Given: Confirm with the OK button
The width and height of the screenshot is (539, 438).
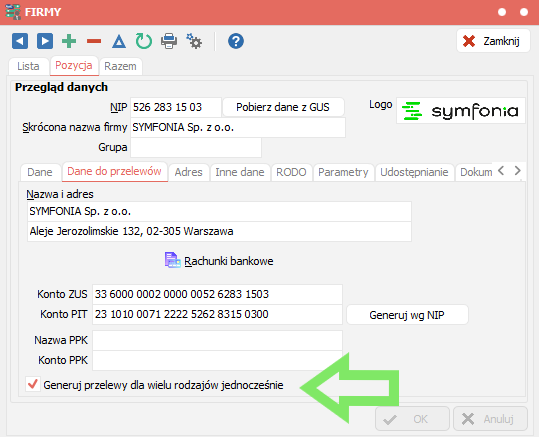Looking at the screenshot, I should [412, 419].
